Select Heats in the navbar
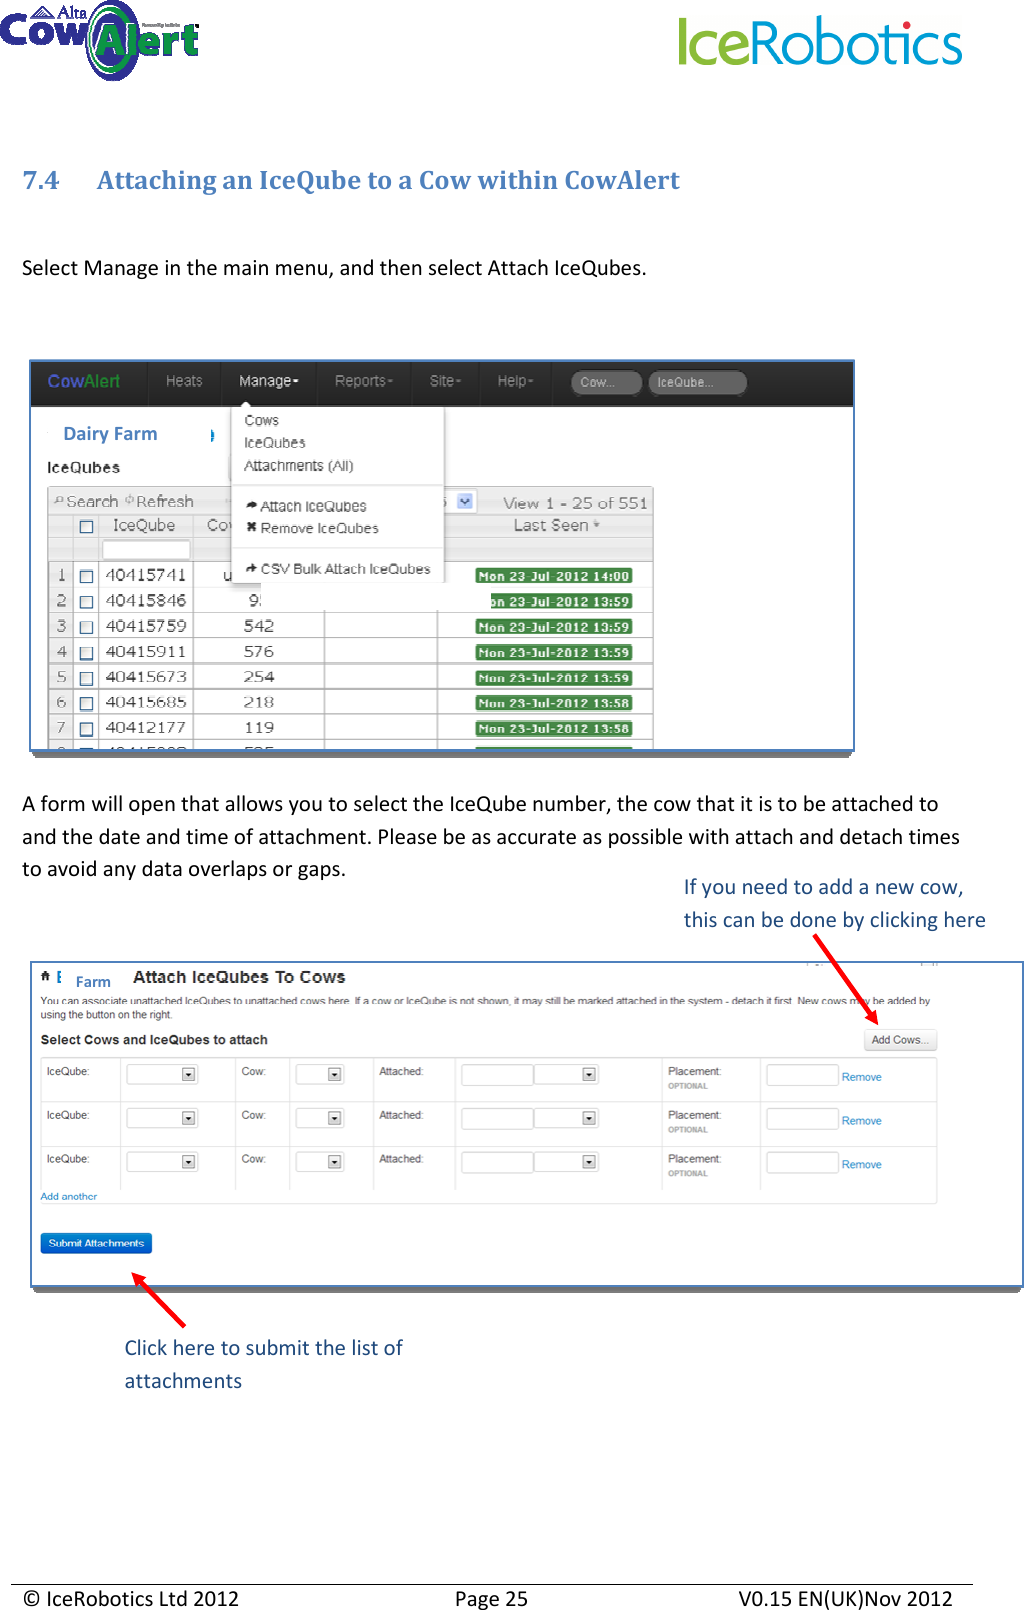Image resolution: width=1024 pixels, height=1610 pixels. point(184,381)
